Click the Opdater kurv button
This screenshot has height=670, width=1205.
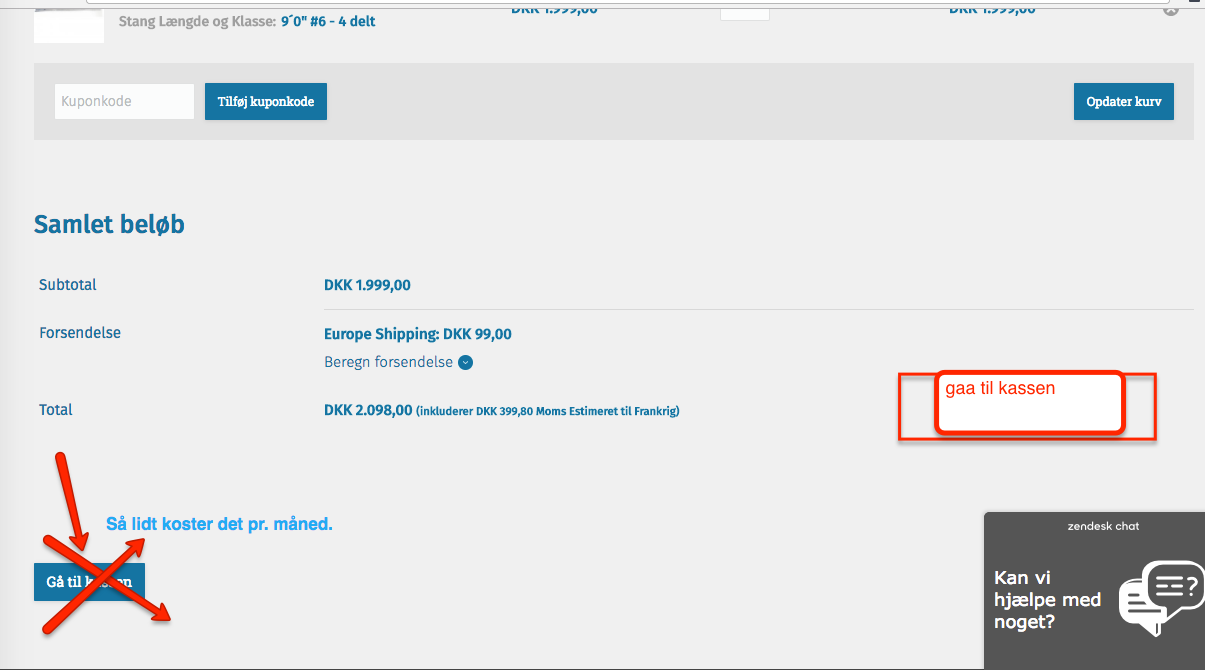click(x=1123, y=102)
